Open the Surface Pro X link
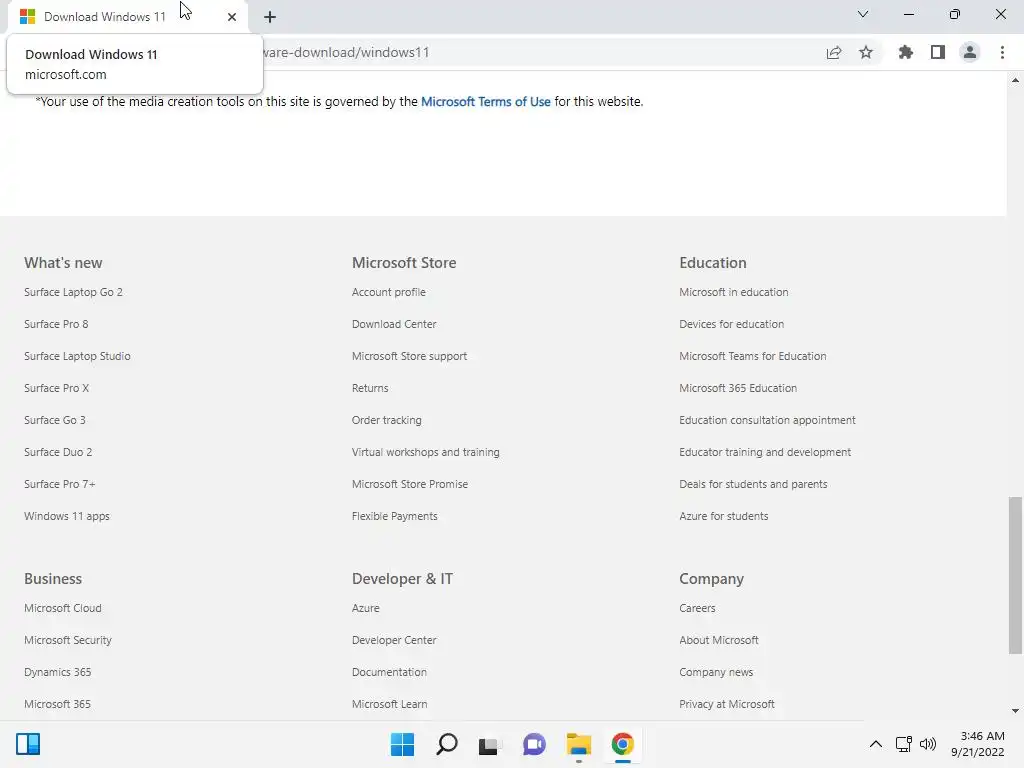The width and height of the screenshot is (1024, 768). coord(56,388)
